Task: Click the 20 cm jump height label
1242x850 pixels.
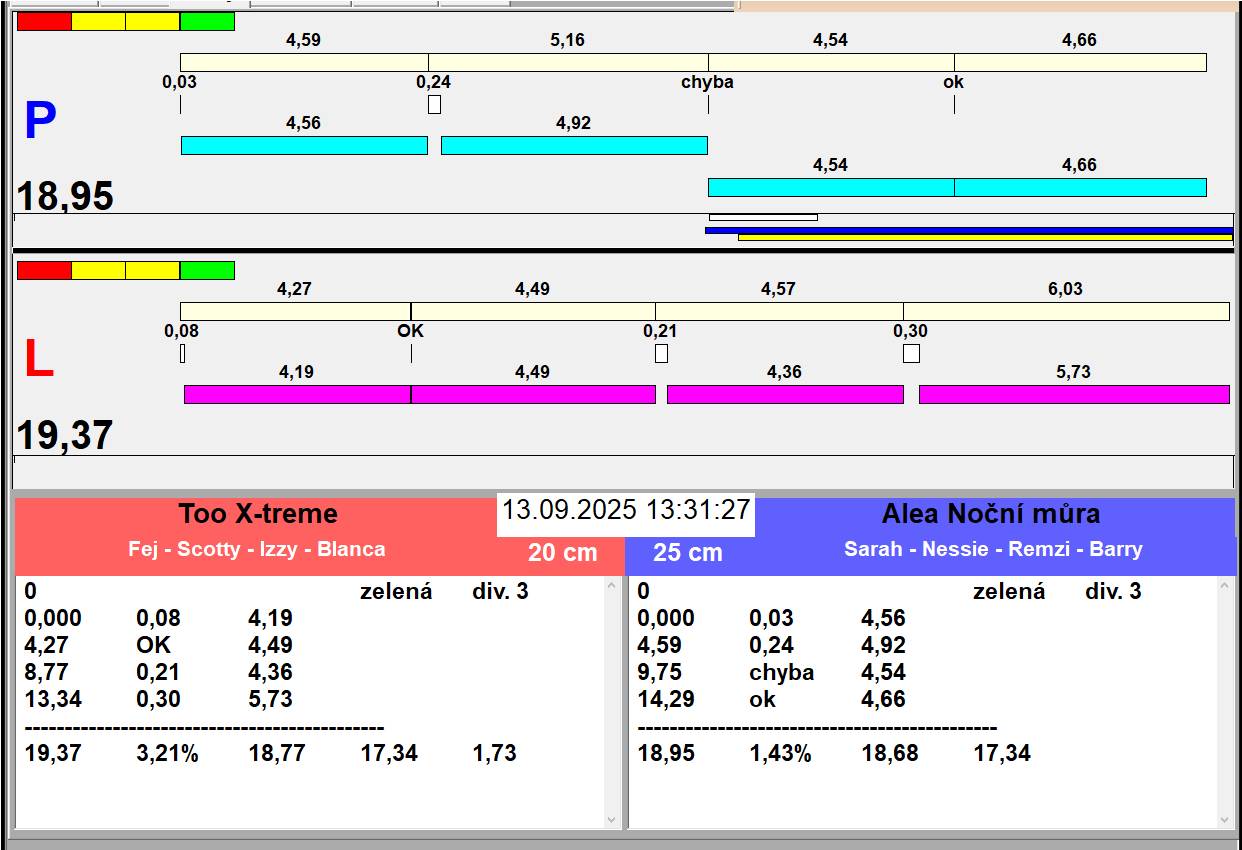Action: point(562,552)
